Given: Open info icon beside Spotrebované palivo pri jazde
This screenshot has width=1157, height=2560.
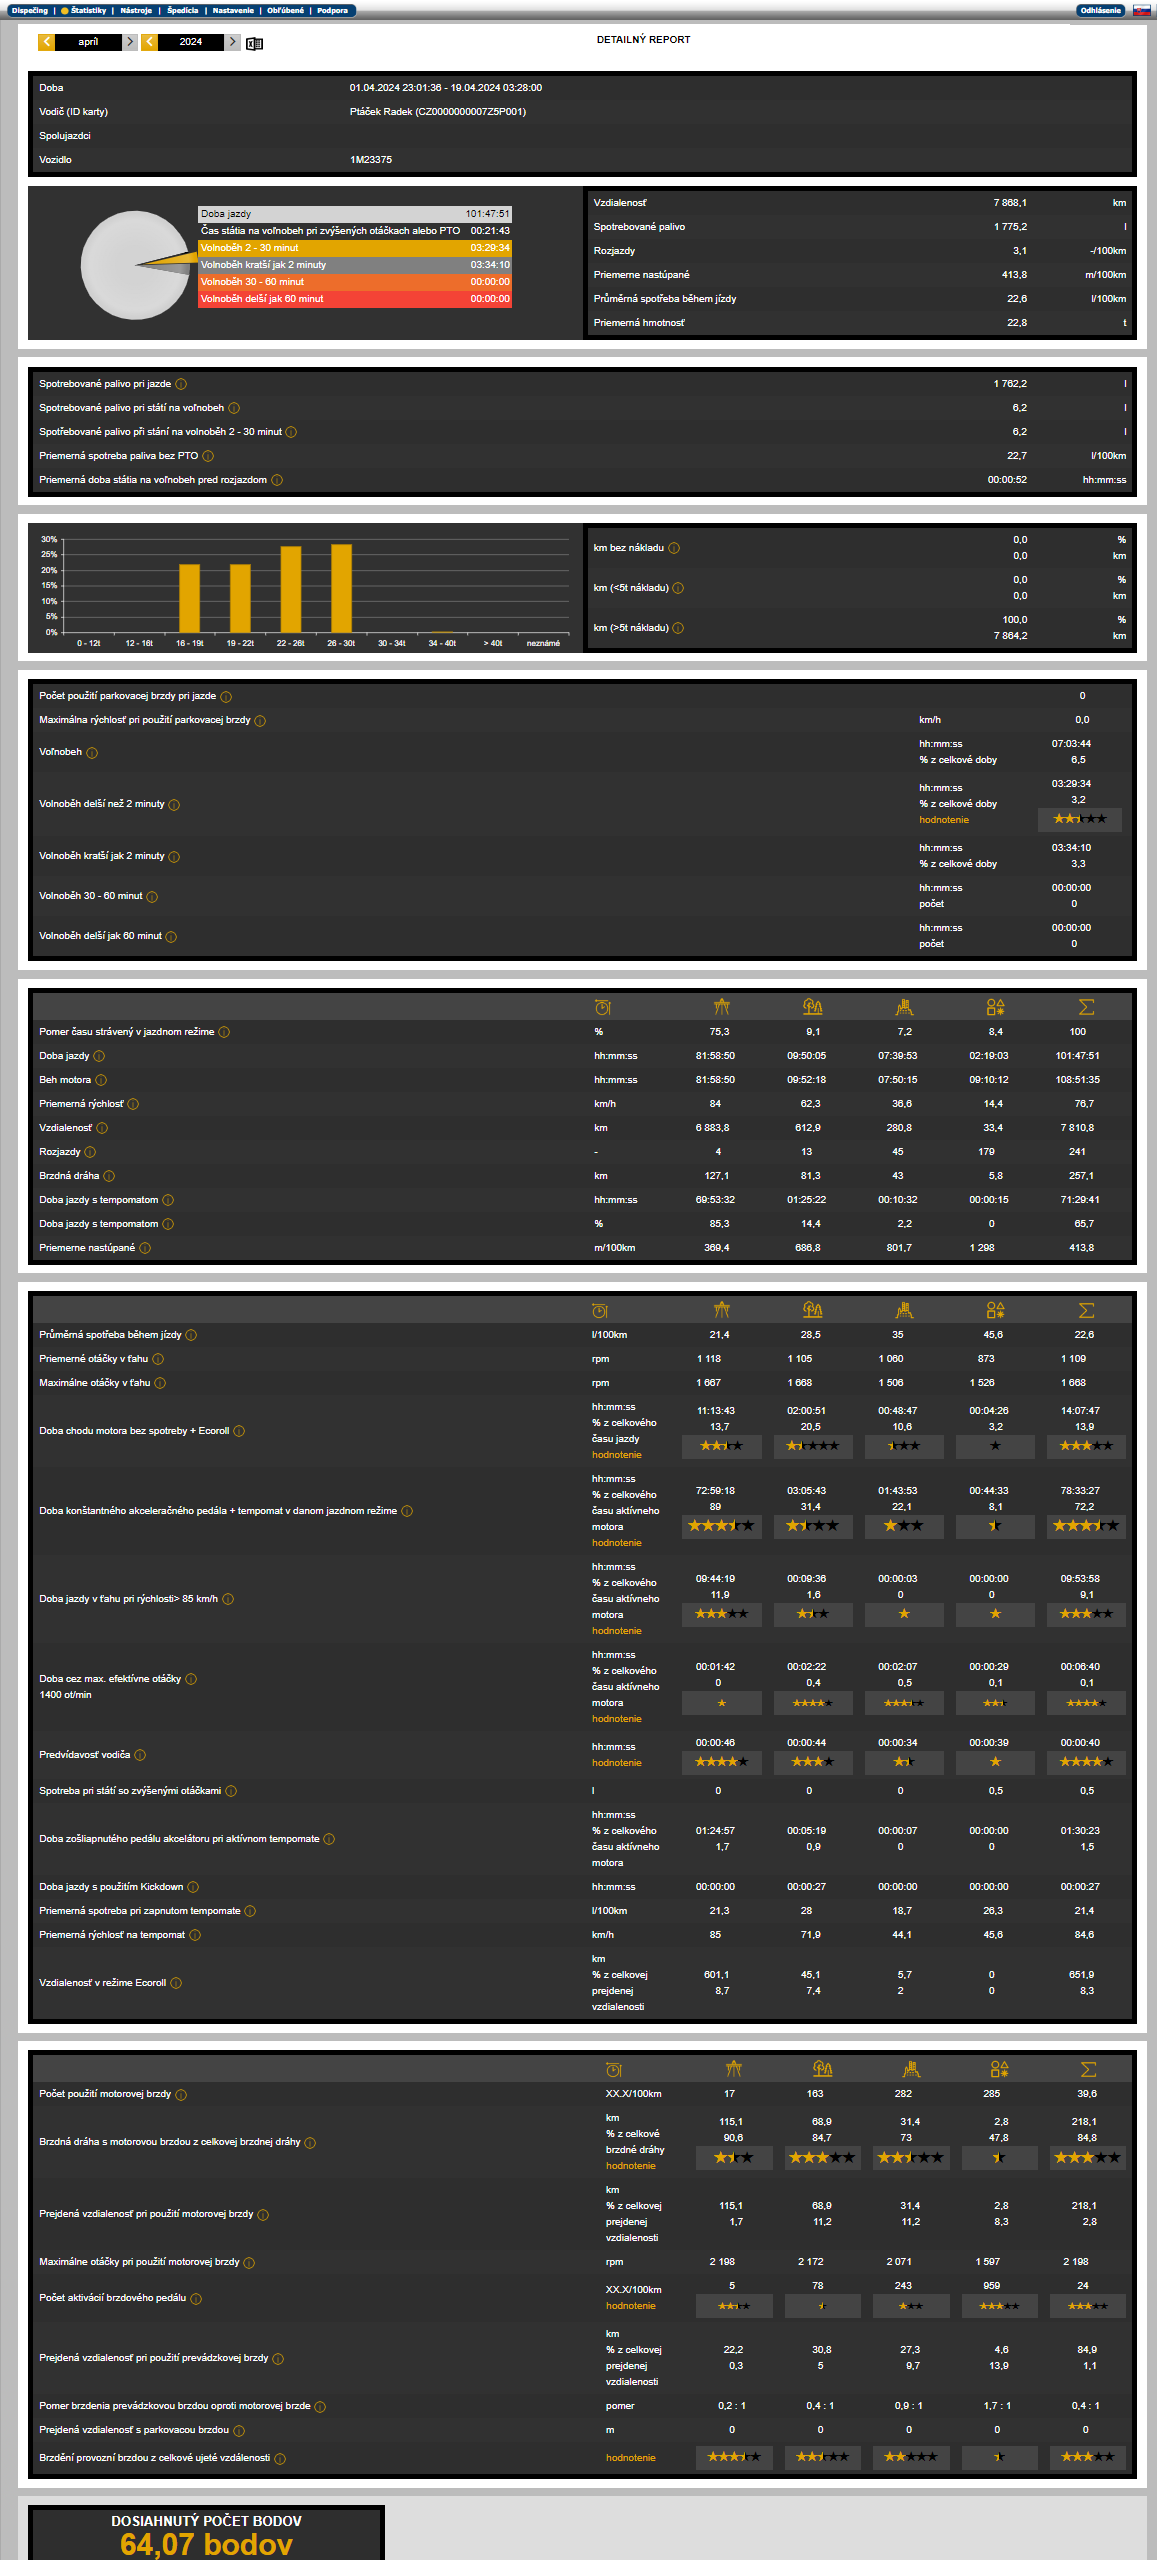Looking at the screenshot, I should pos(181,384).
